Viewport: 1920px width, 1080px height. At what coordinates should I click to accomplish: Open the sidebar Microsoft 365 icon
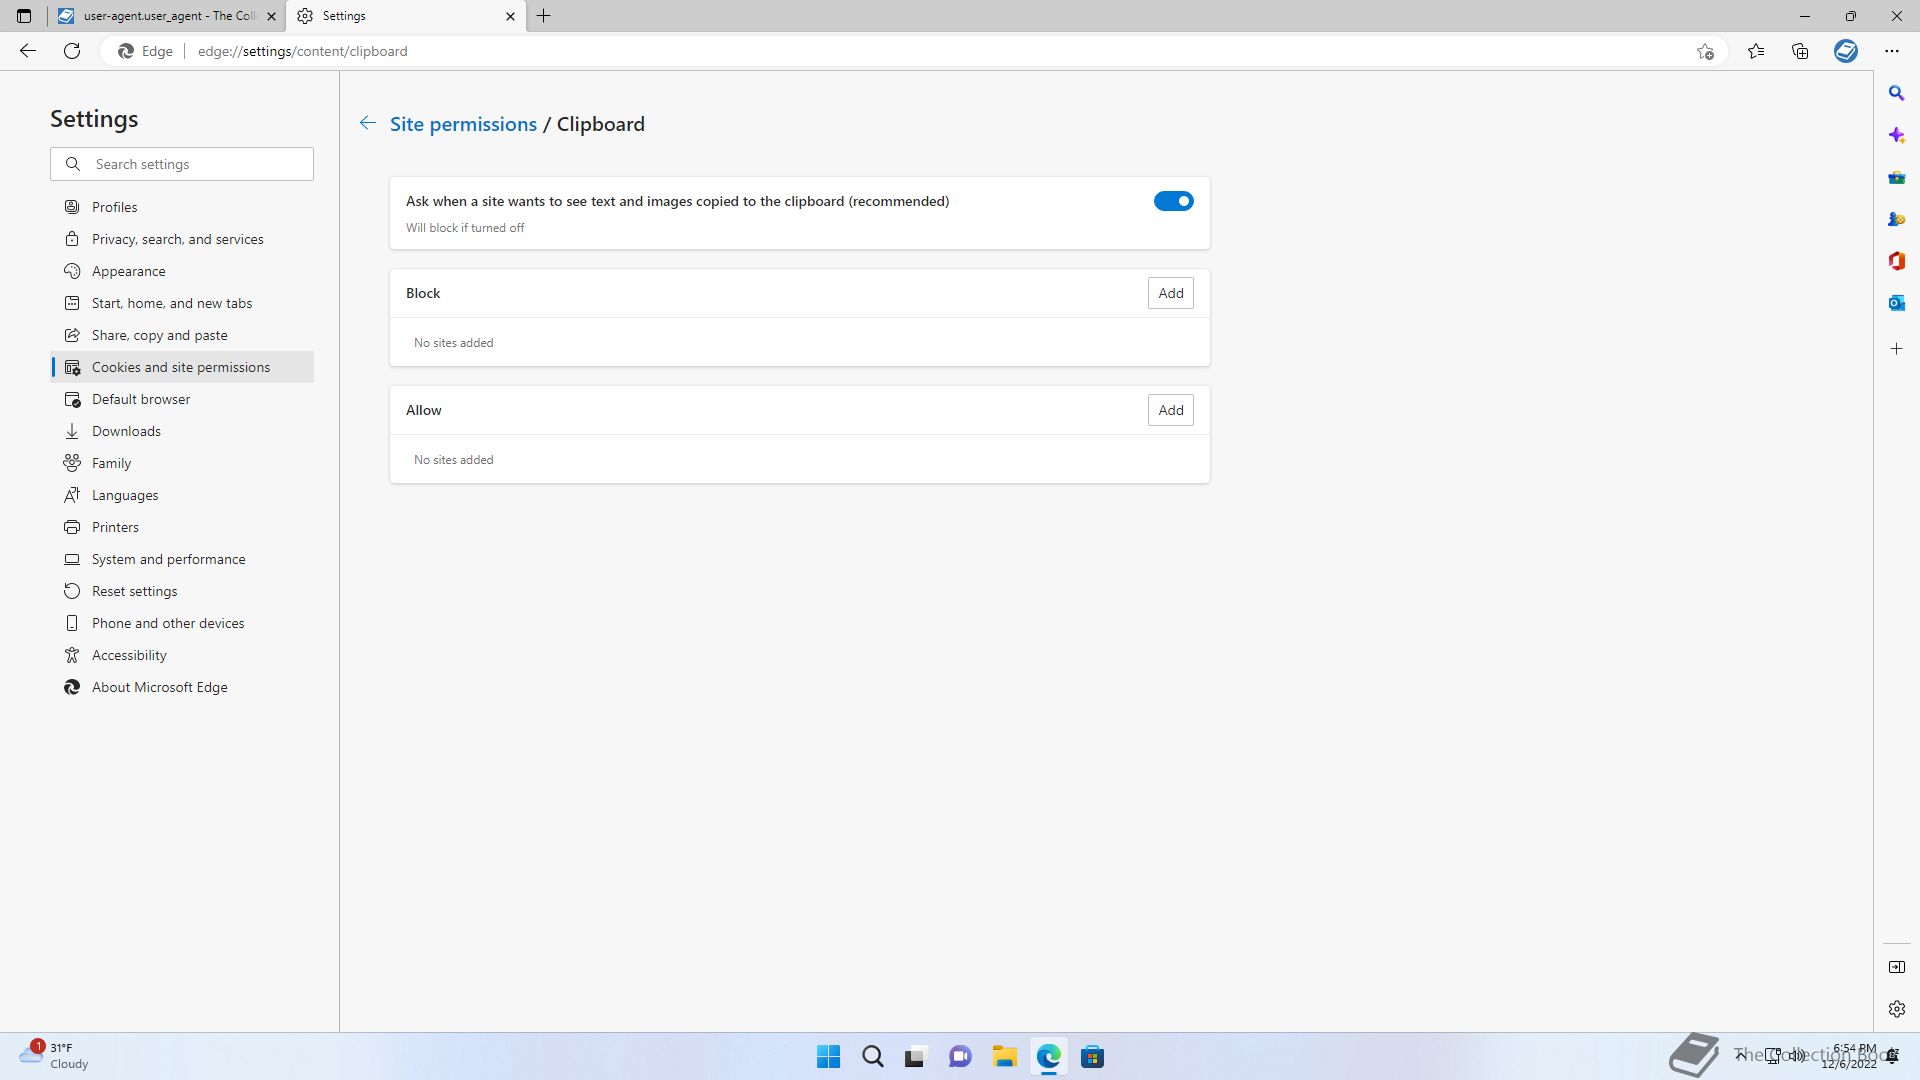point(1896,261)
